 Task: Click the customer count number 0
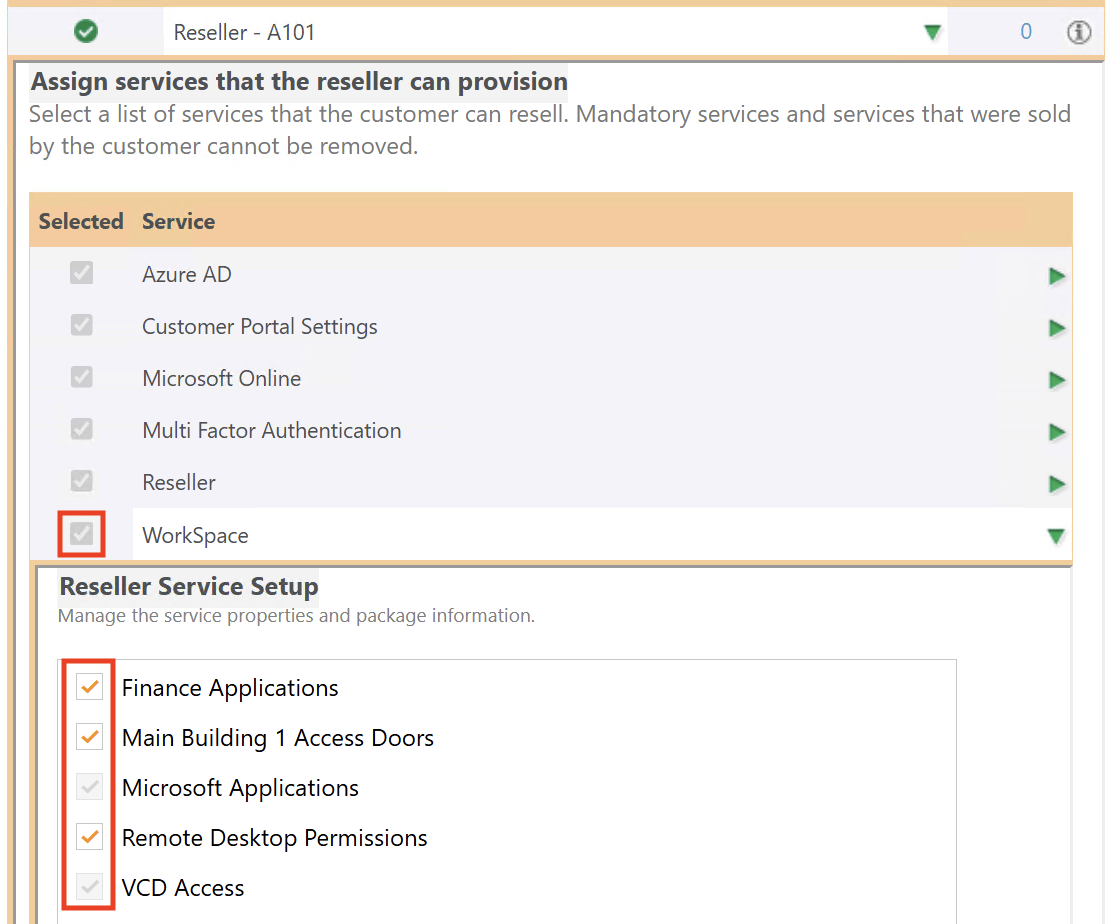click(1025, 32)
